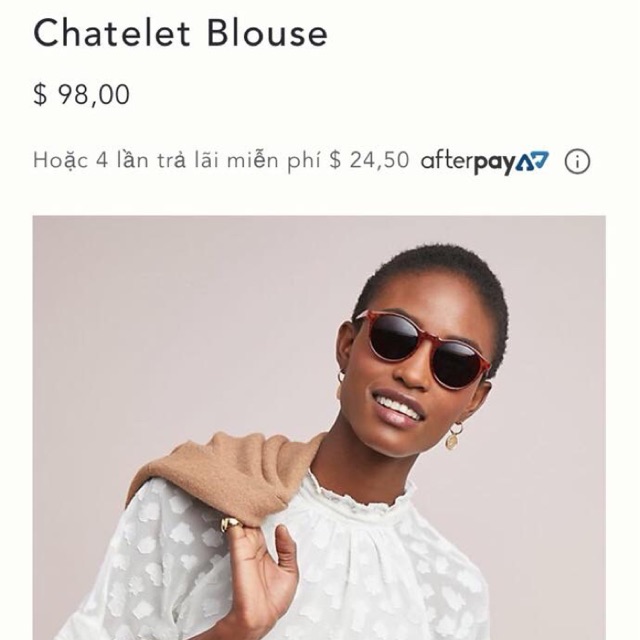Tap the blue Afterpay arrow symbol
The height and width of the screenshot is (640, 640).
click(x=532, y=160)
